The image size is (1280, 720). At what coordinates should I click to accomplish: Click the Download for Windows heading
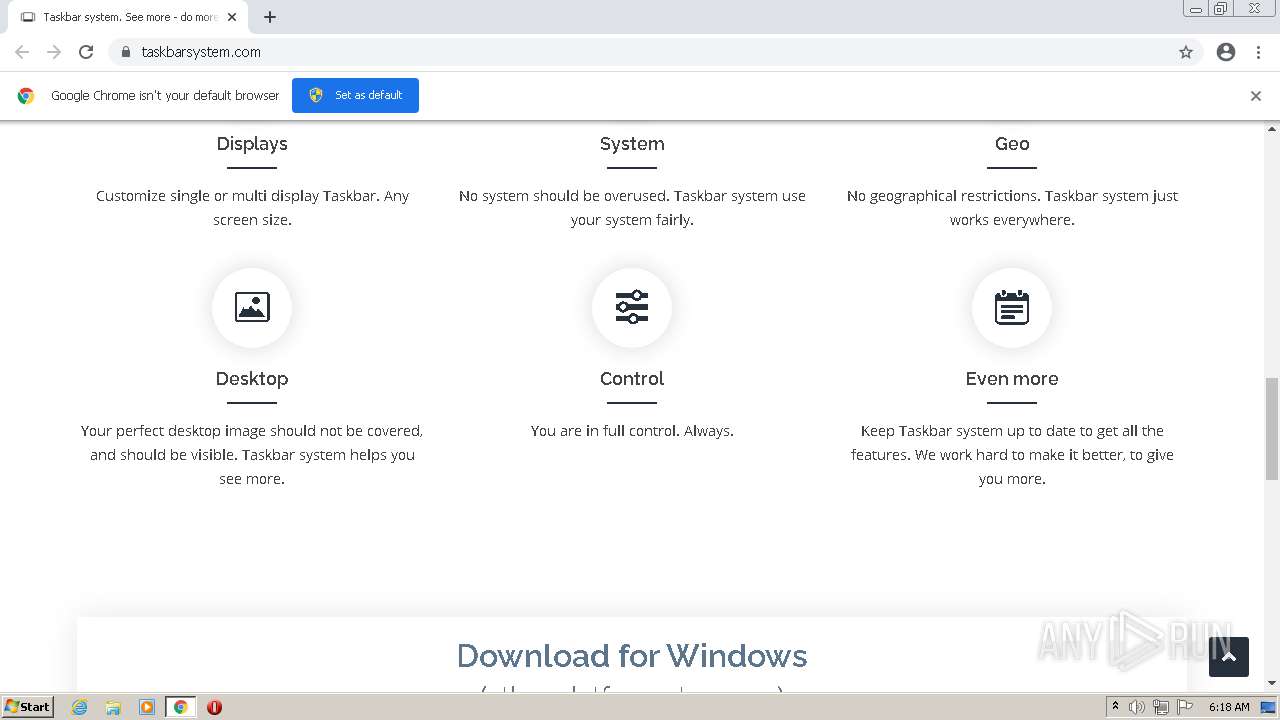point(632,656)
